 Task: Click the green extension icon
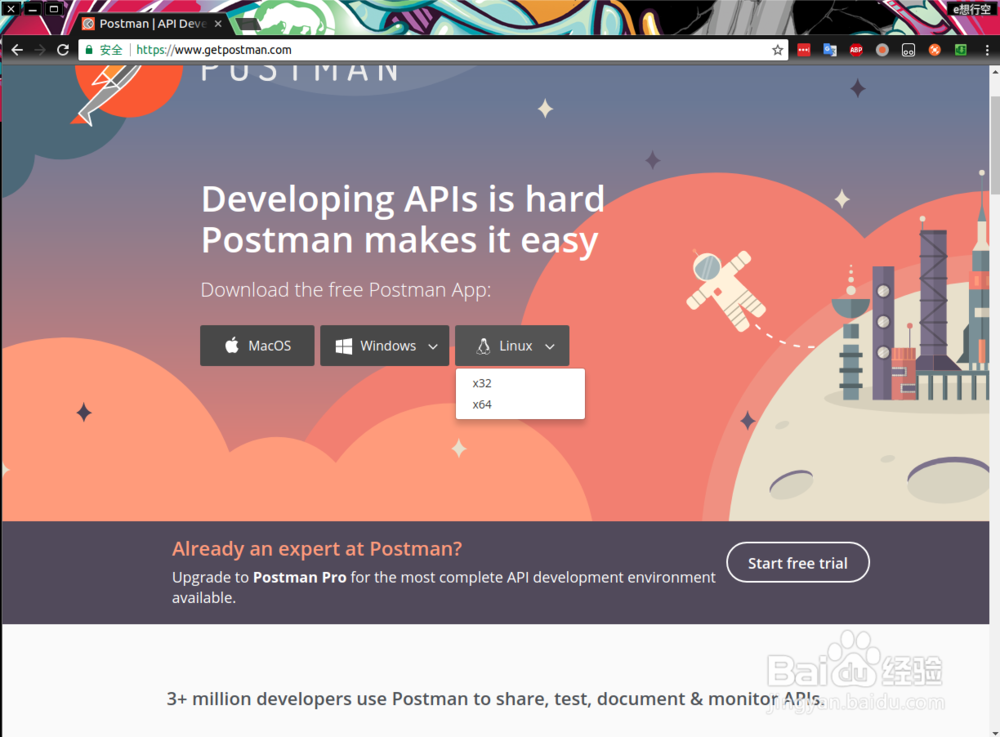[960, 50]
